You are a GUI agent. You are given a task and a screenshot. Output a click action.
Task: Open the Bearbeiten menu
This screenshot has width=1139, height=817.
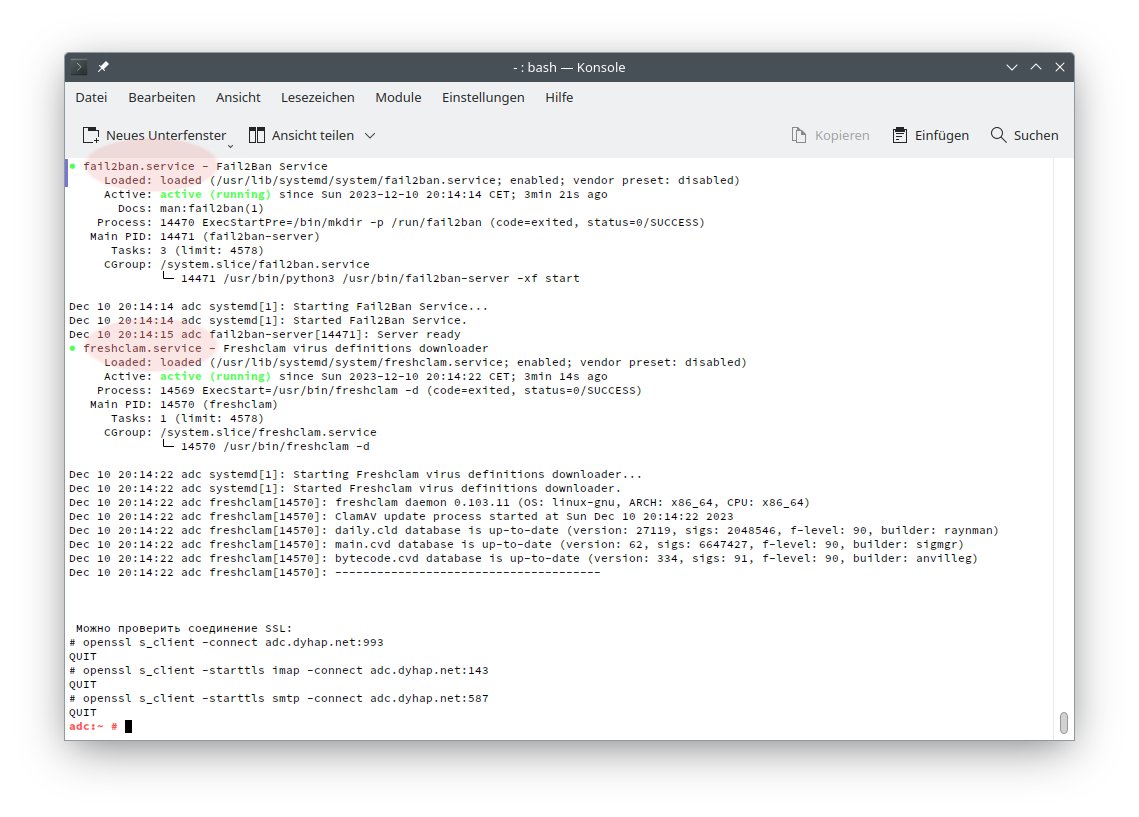(x=162, y=97)
